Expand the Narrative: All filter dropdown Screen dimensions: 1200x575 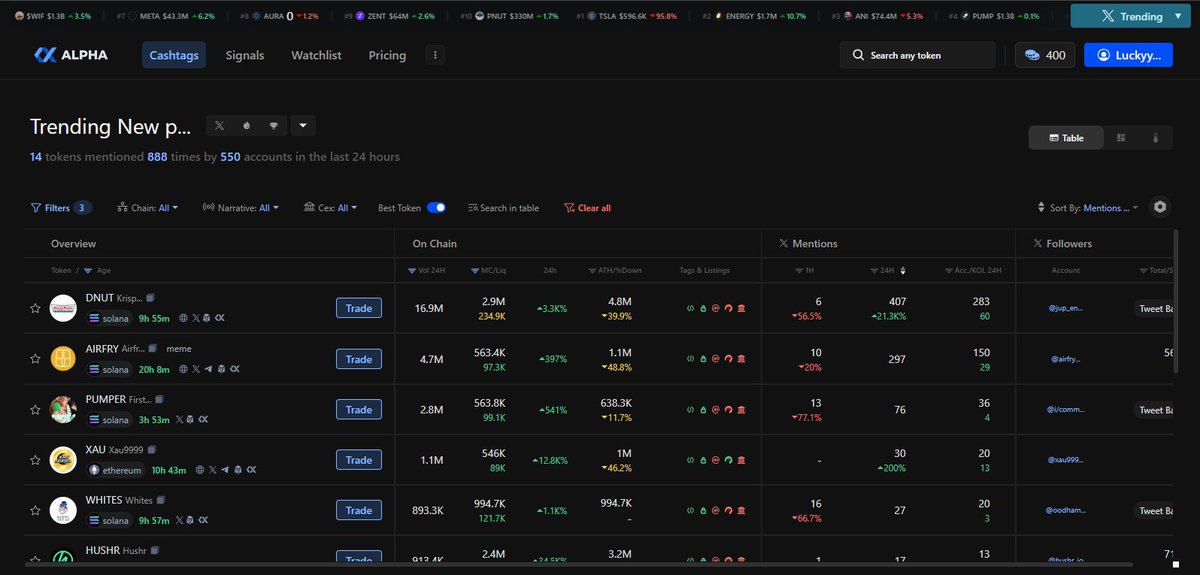click(240, 208)
